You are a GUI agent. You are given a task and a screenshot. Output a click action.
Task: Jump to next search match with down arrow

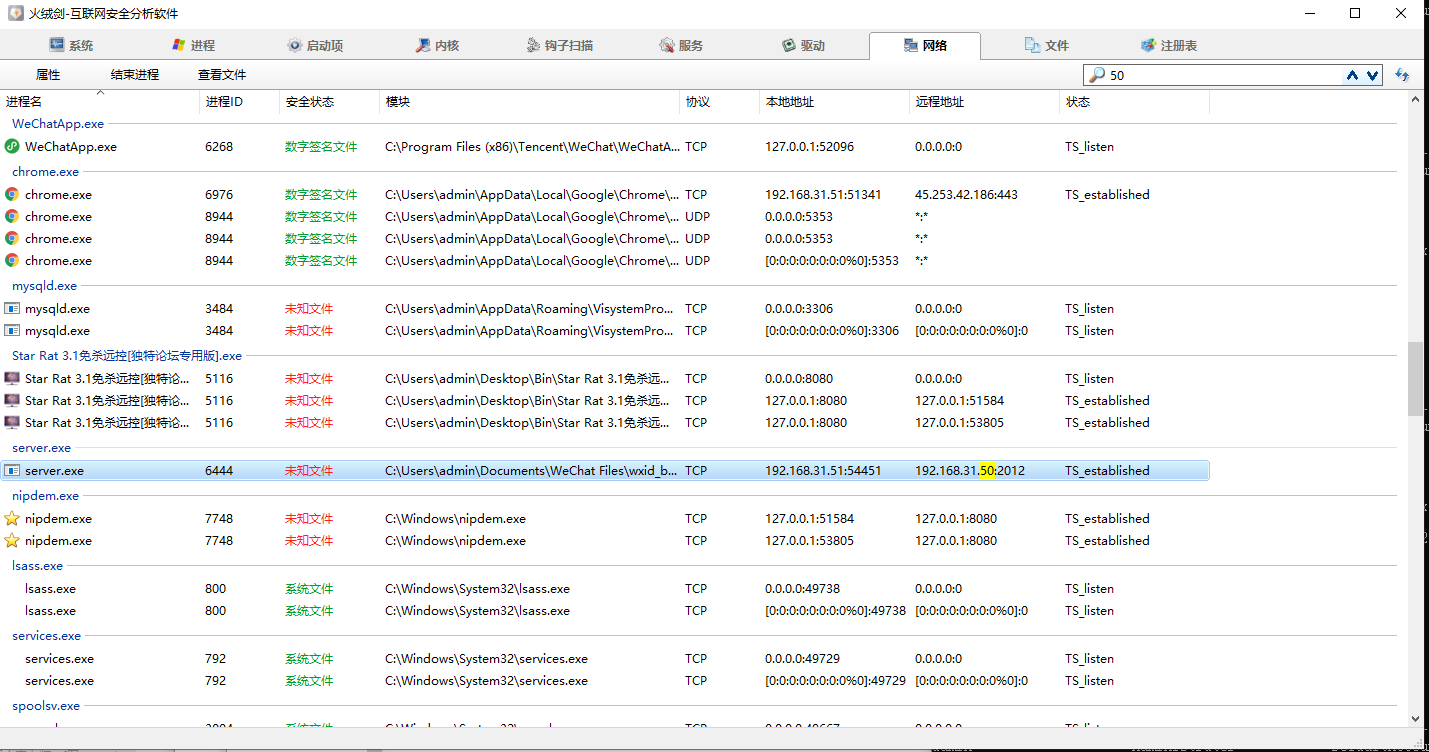[x=1372, y=75]
